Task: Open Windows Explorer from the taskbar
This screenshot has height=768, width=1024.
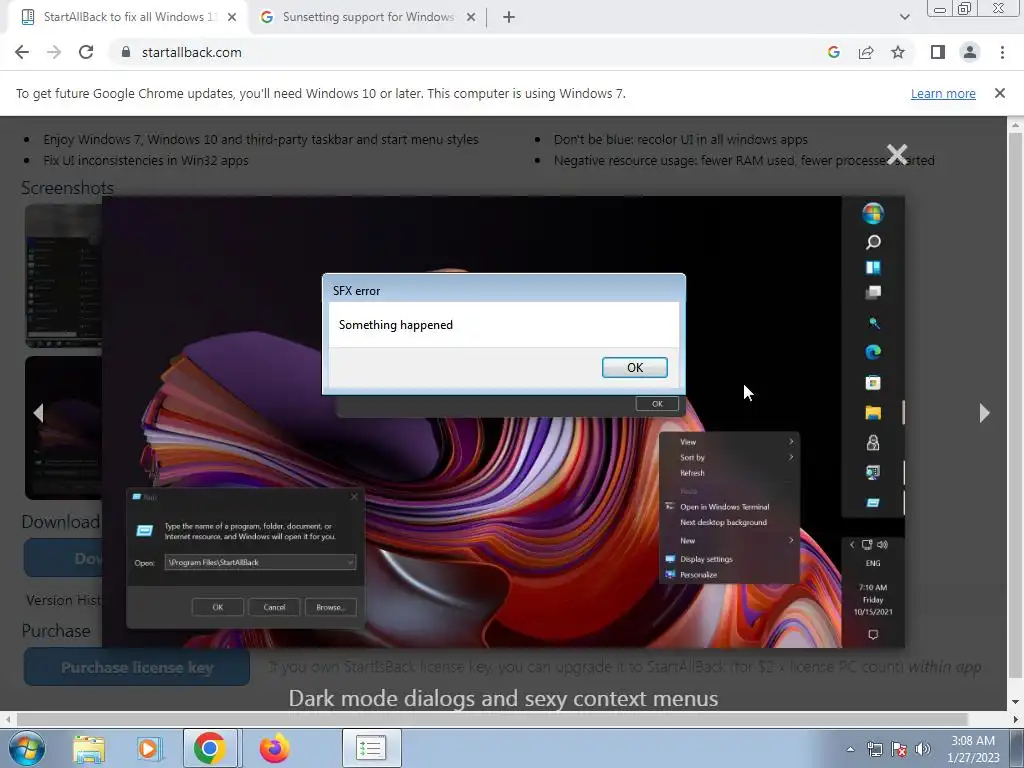Action: click(89, 748)
